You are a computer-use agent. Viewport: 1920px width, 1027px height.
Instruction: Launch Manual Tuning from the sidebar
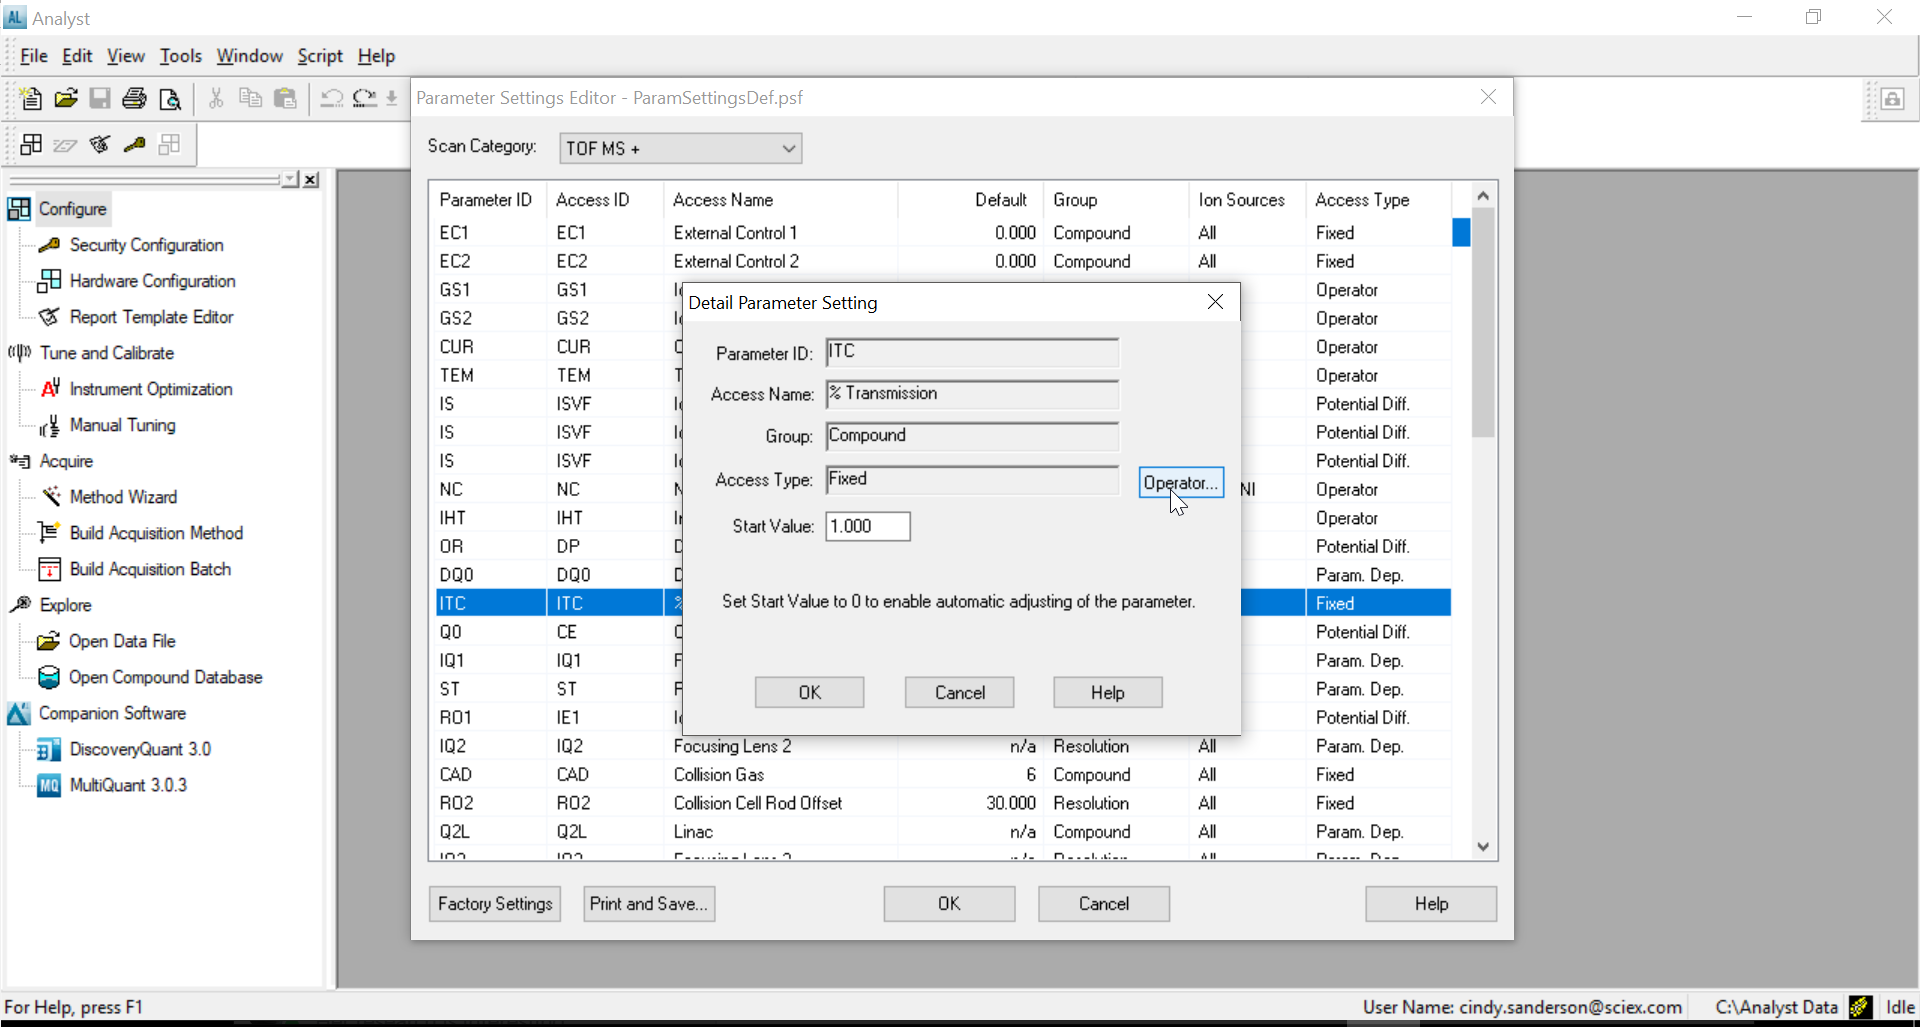click(x=122, y=425)
